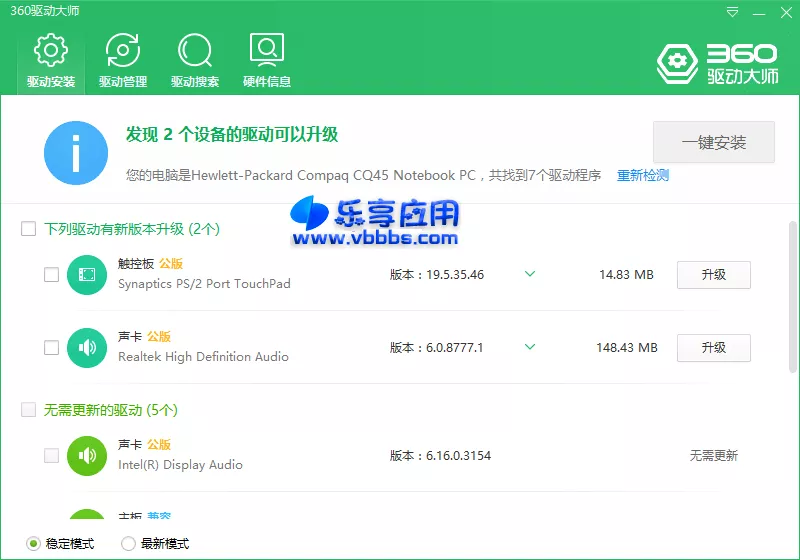
Task: Check the 下列驱动有新版本升级 select-all checkbox
Action: point(29,228)
